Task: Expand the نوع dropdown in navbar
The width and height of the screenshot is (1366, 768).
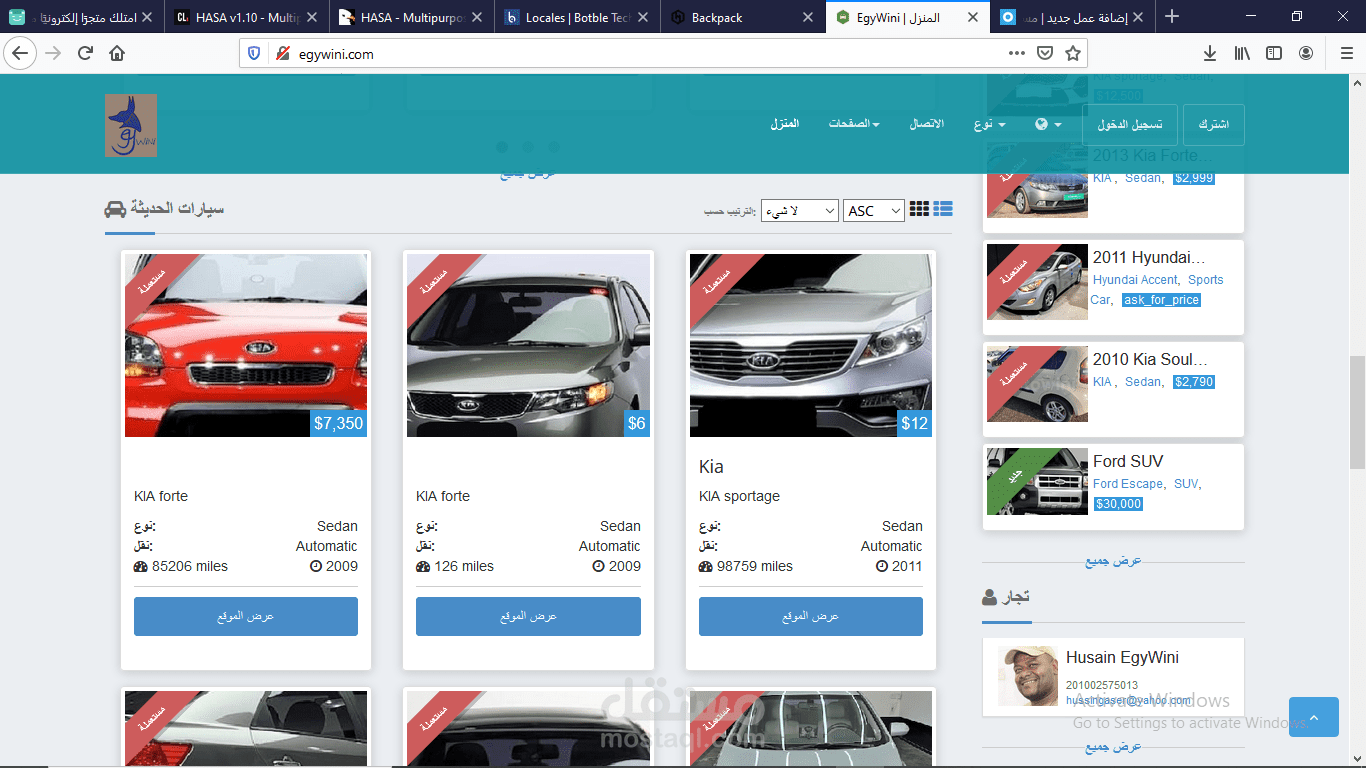Action: (989, 124)
